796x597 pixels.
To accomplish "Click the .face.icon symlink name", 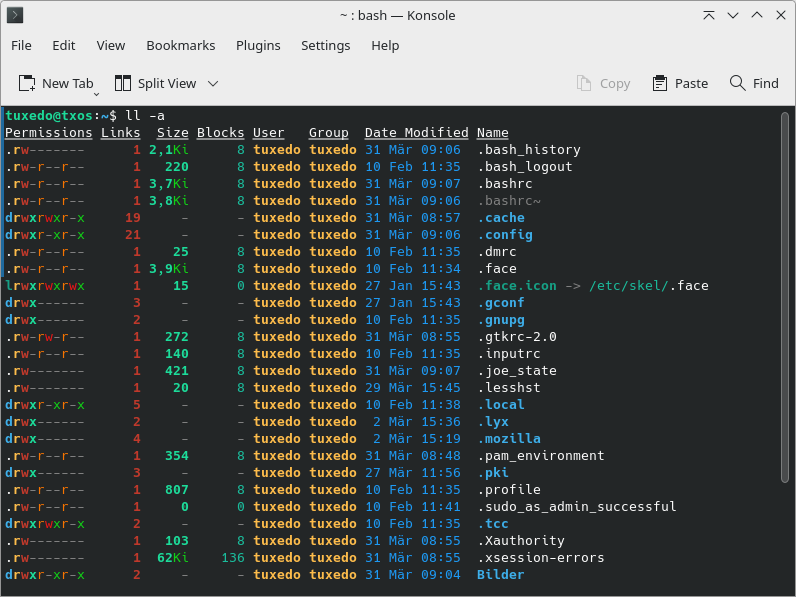I will 517,286.
